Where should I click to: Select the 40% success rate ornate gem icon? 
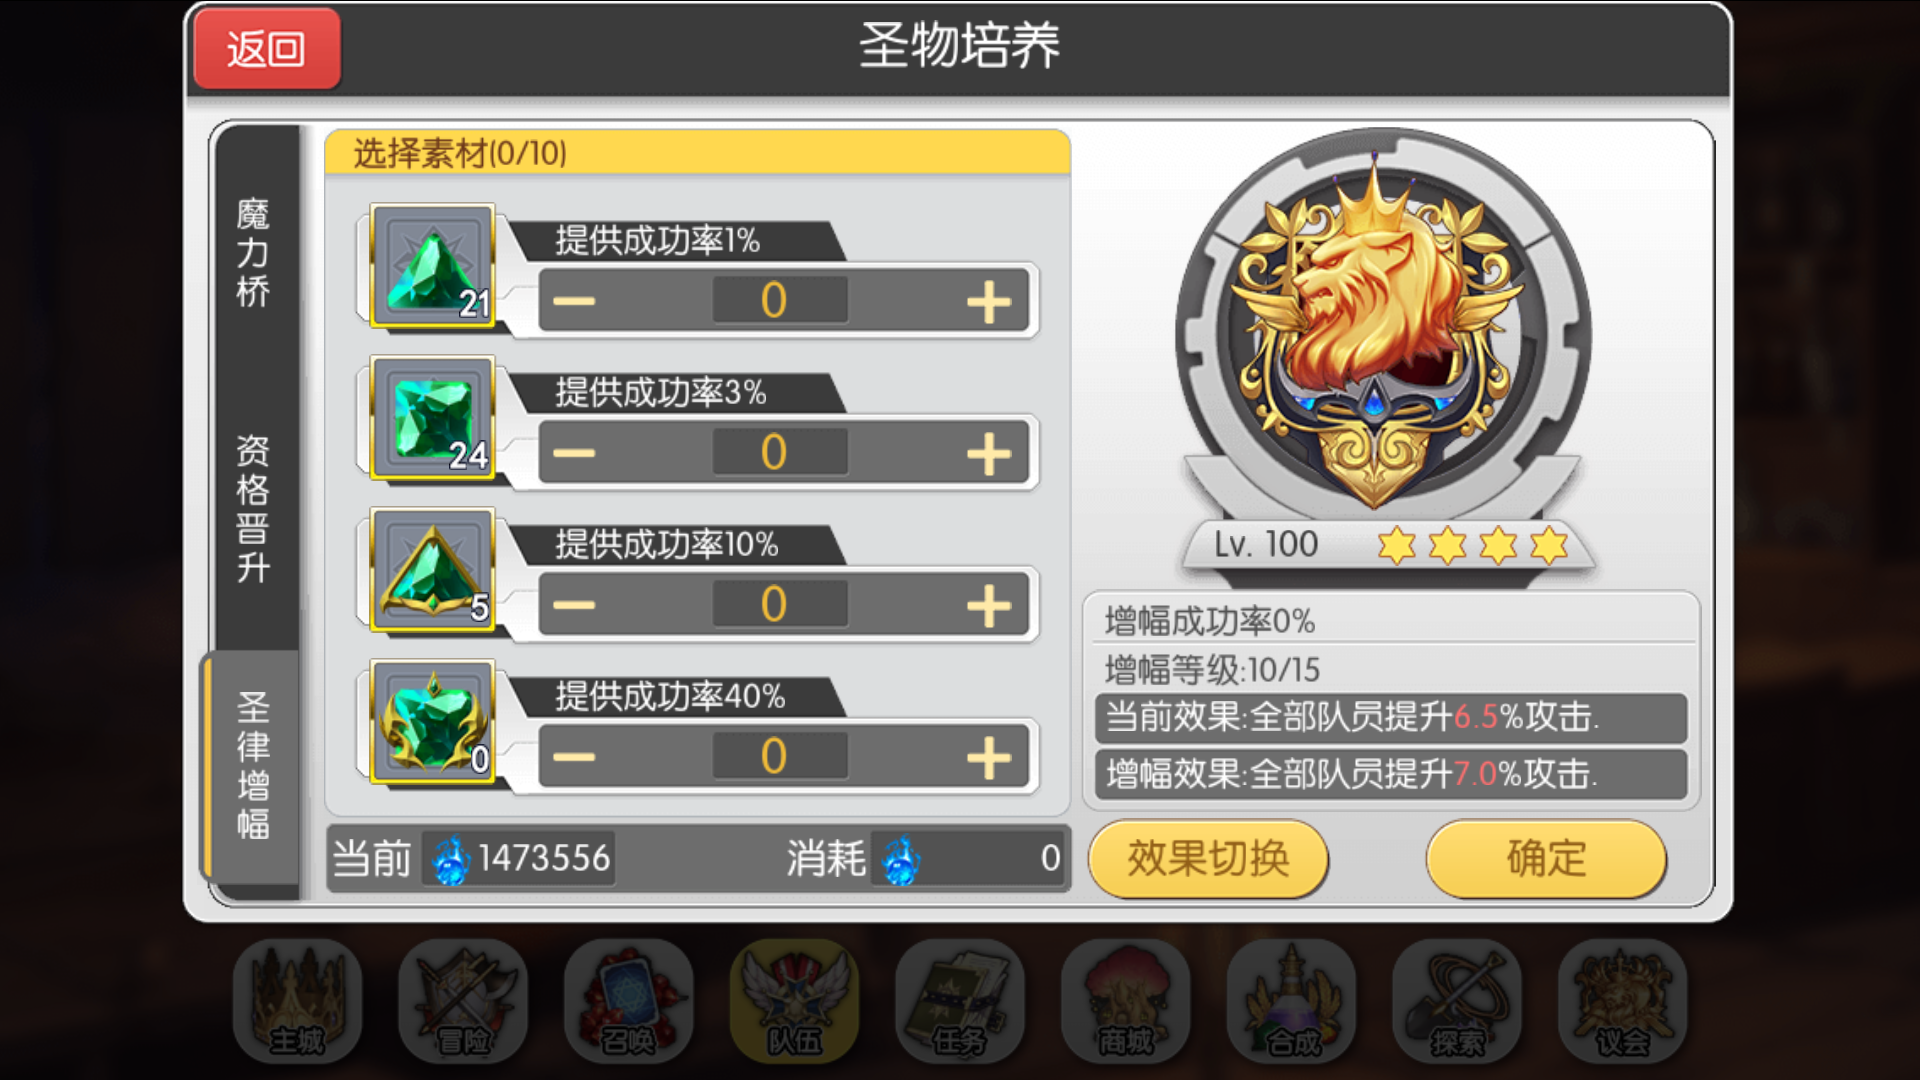[433, 722]
